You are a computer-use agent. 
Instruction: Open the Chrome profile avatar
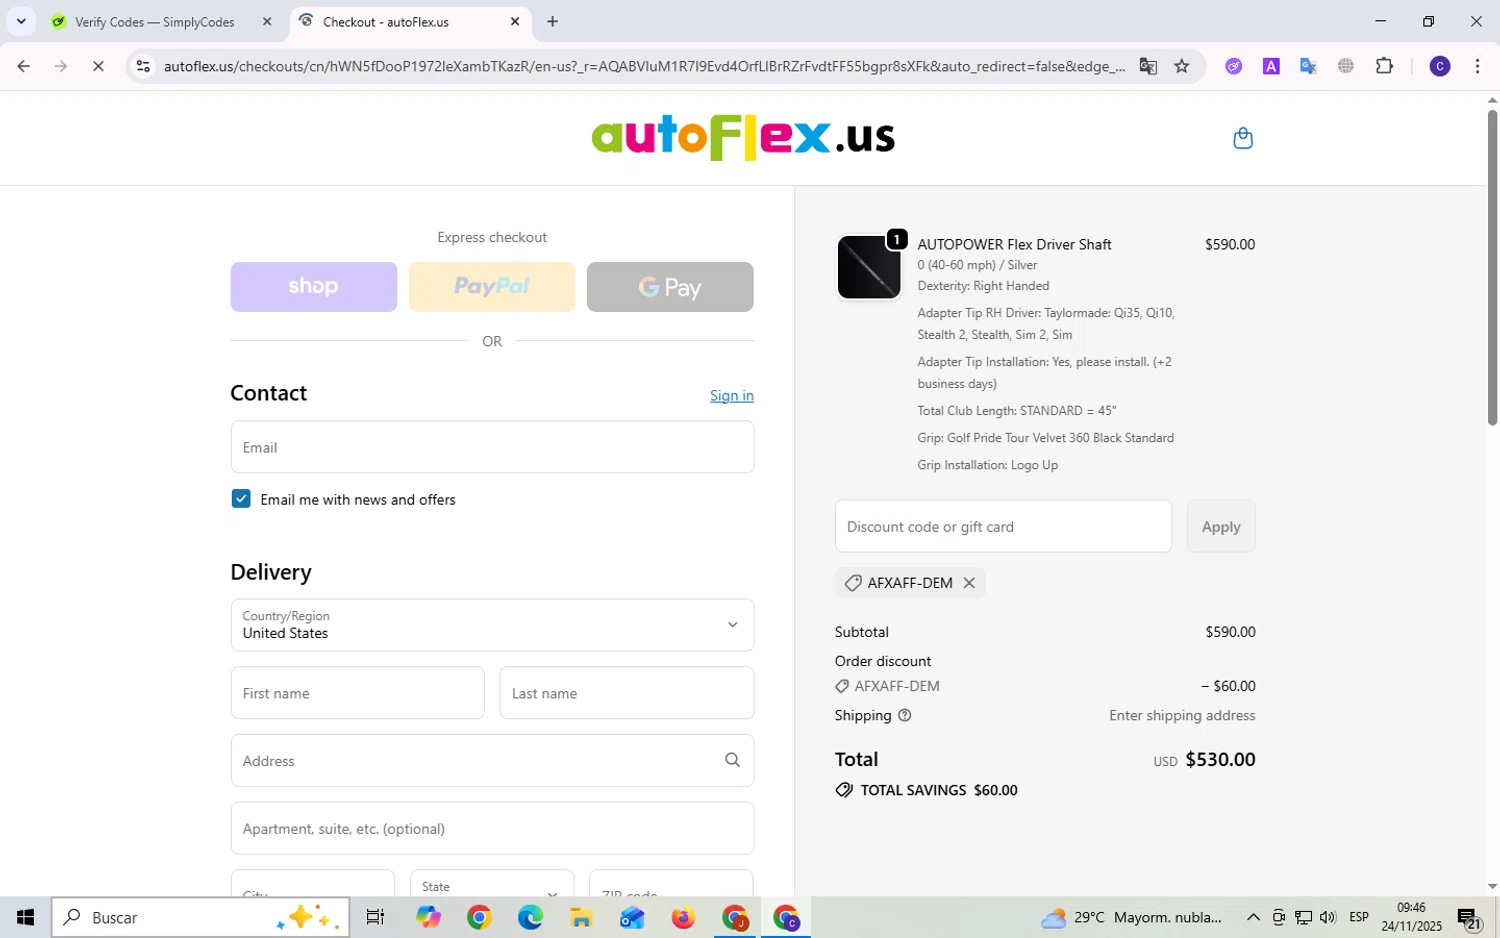pos(1440,66)
